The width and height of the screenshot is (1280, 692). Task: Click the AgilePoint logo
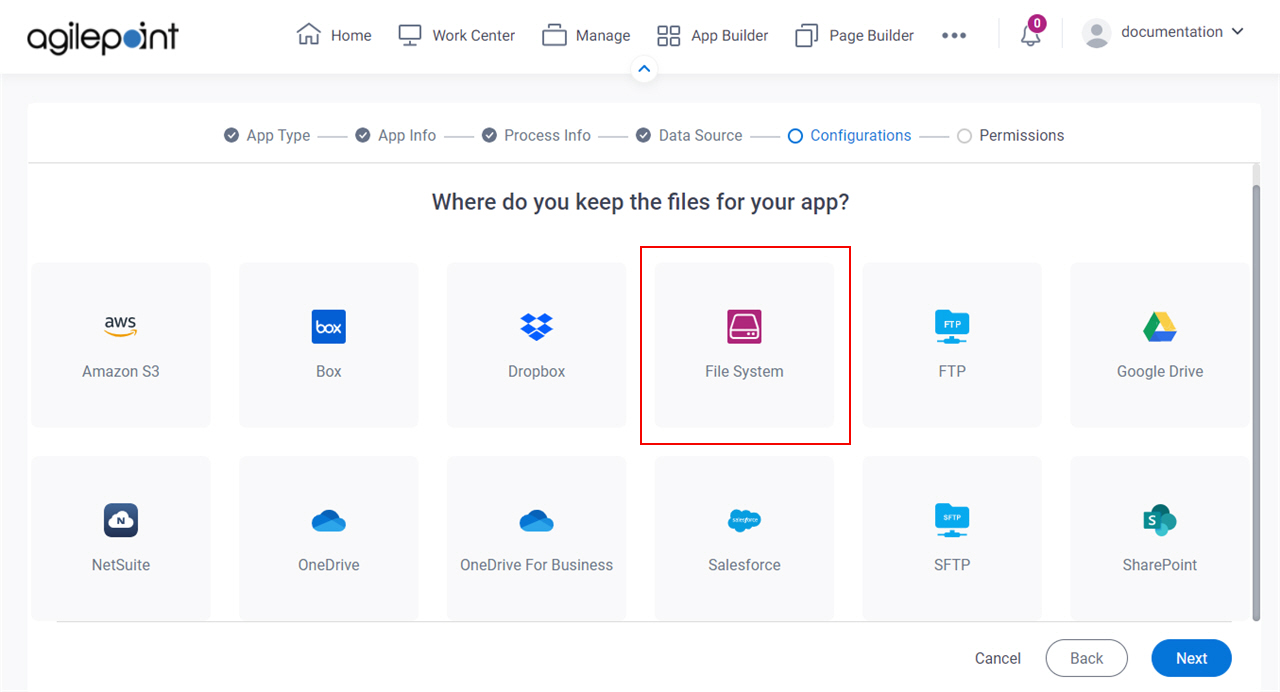tap(103, 37)
